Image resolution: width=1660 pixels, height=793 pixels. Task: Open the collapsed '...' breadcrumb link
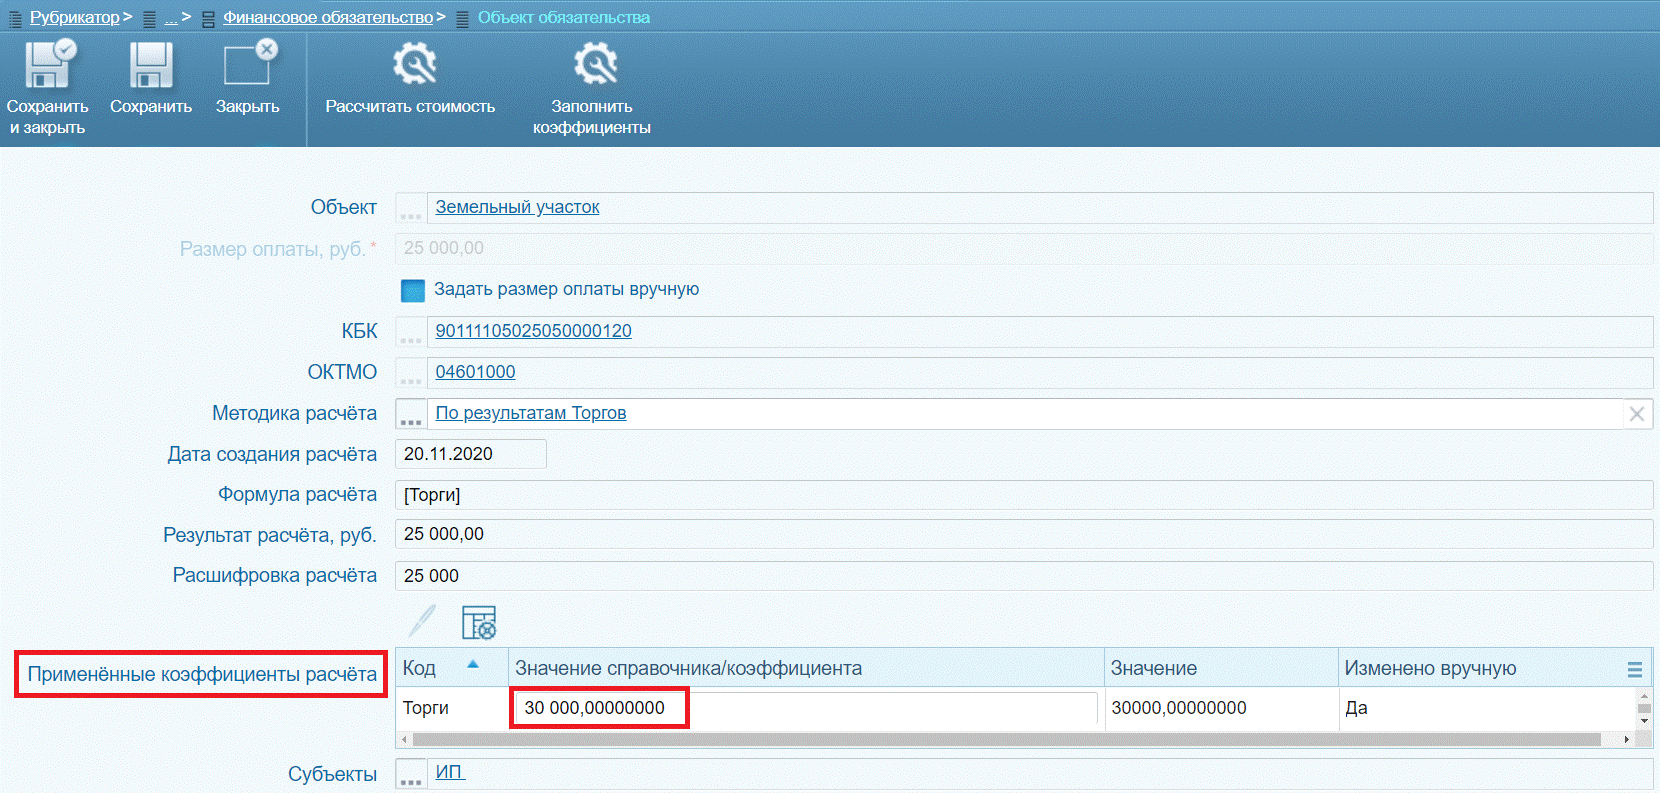171,17
